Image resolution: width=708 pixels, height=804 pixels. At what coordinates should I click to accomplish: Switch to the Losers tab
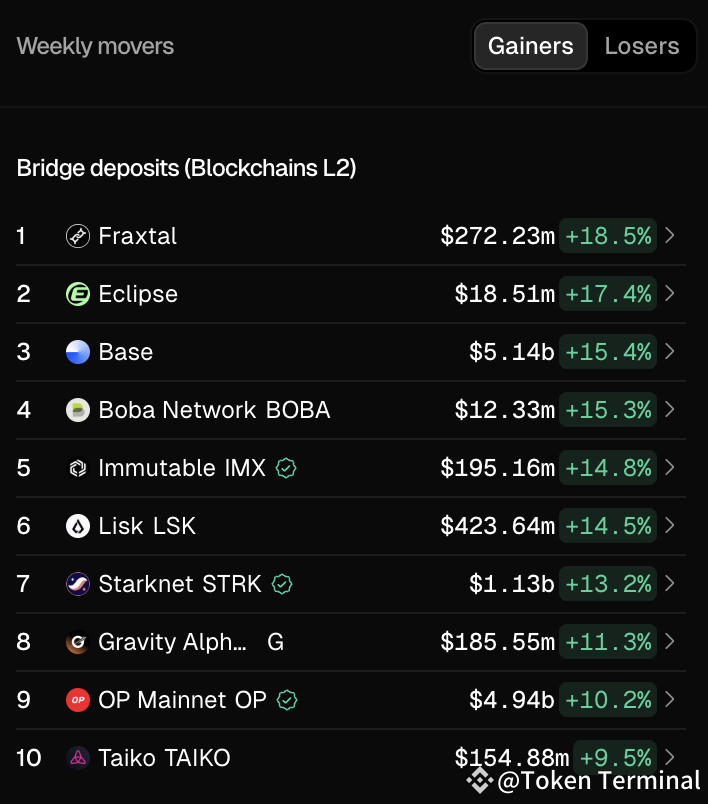tap(641, 45)
